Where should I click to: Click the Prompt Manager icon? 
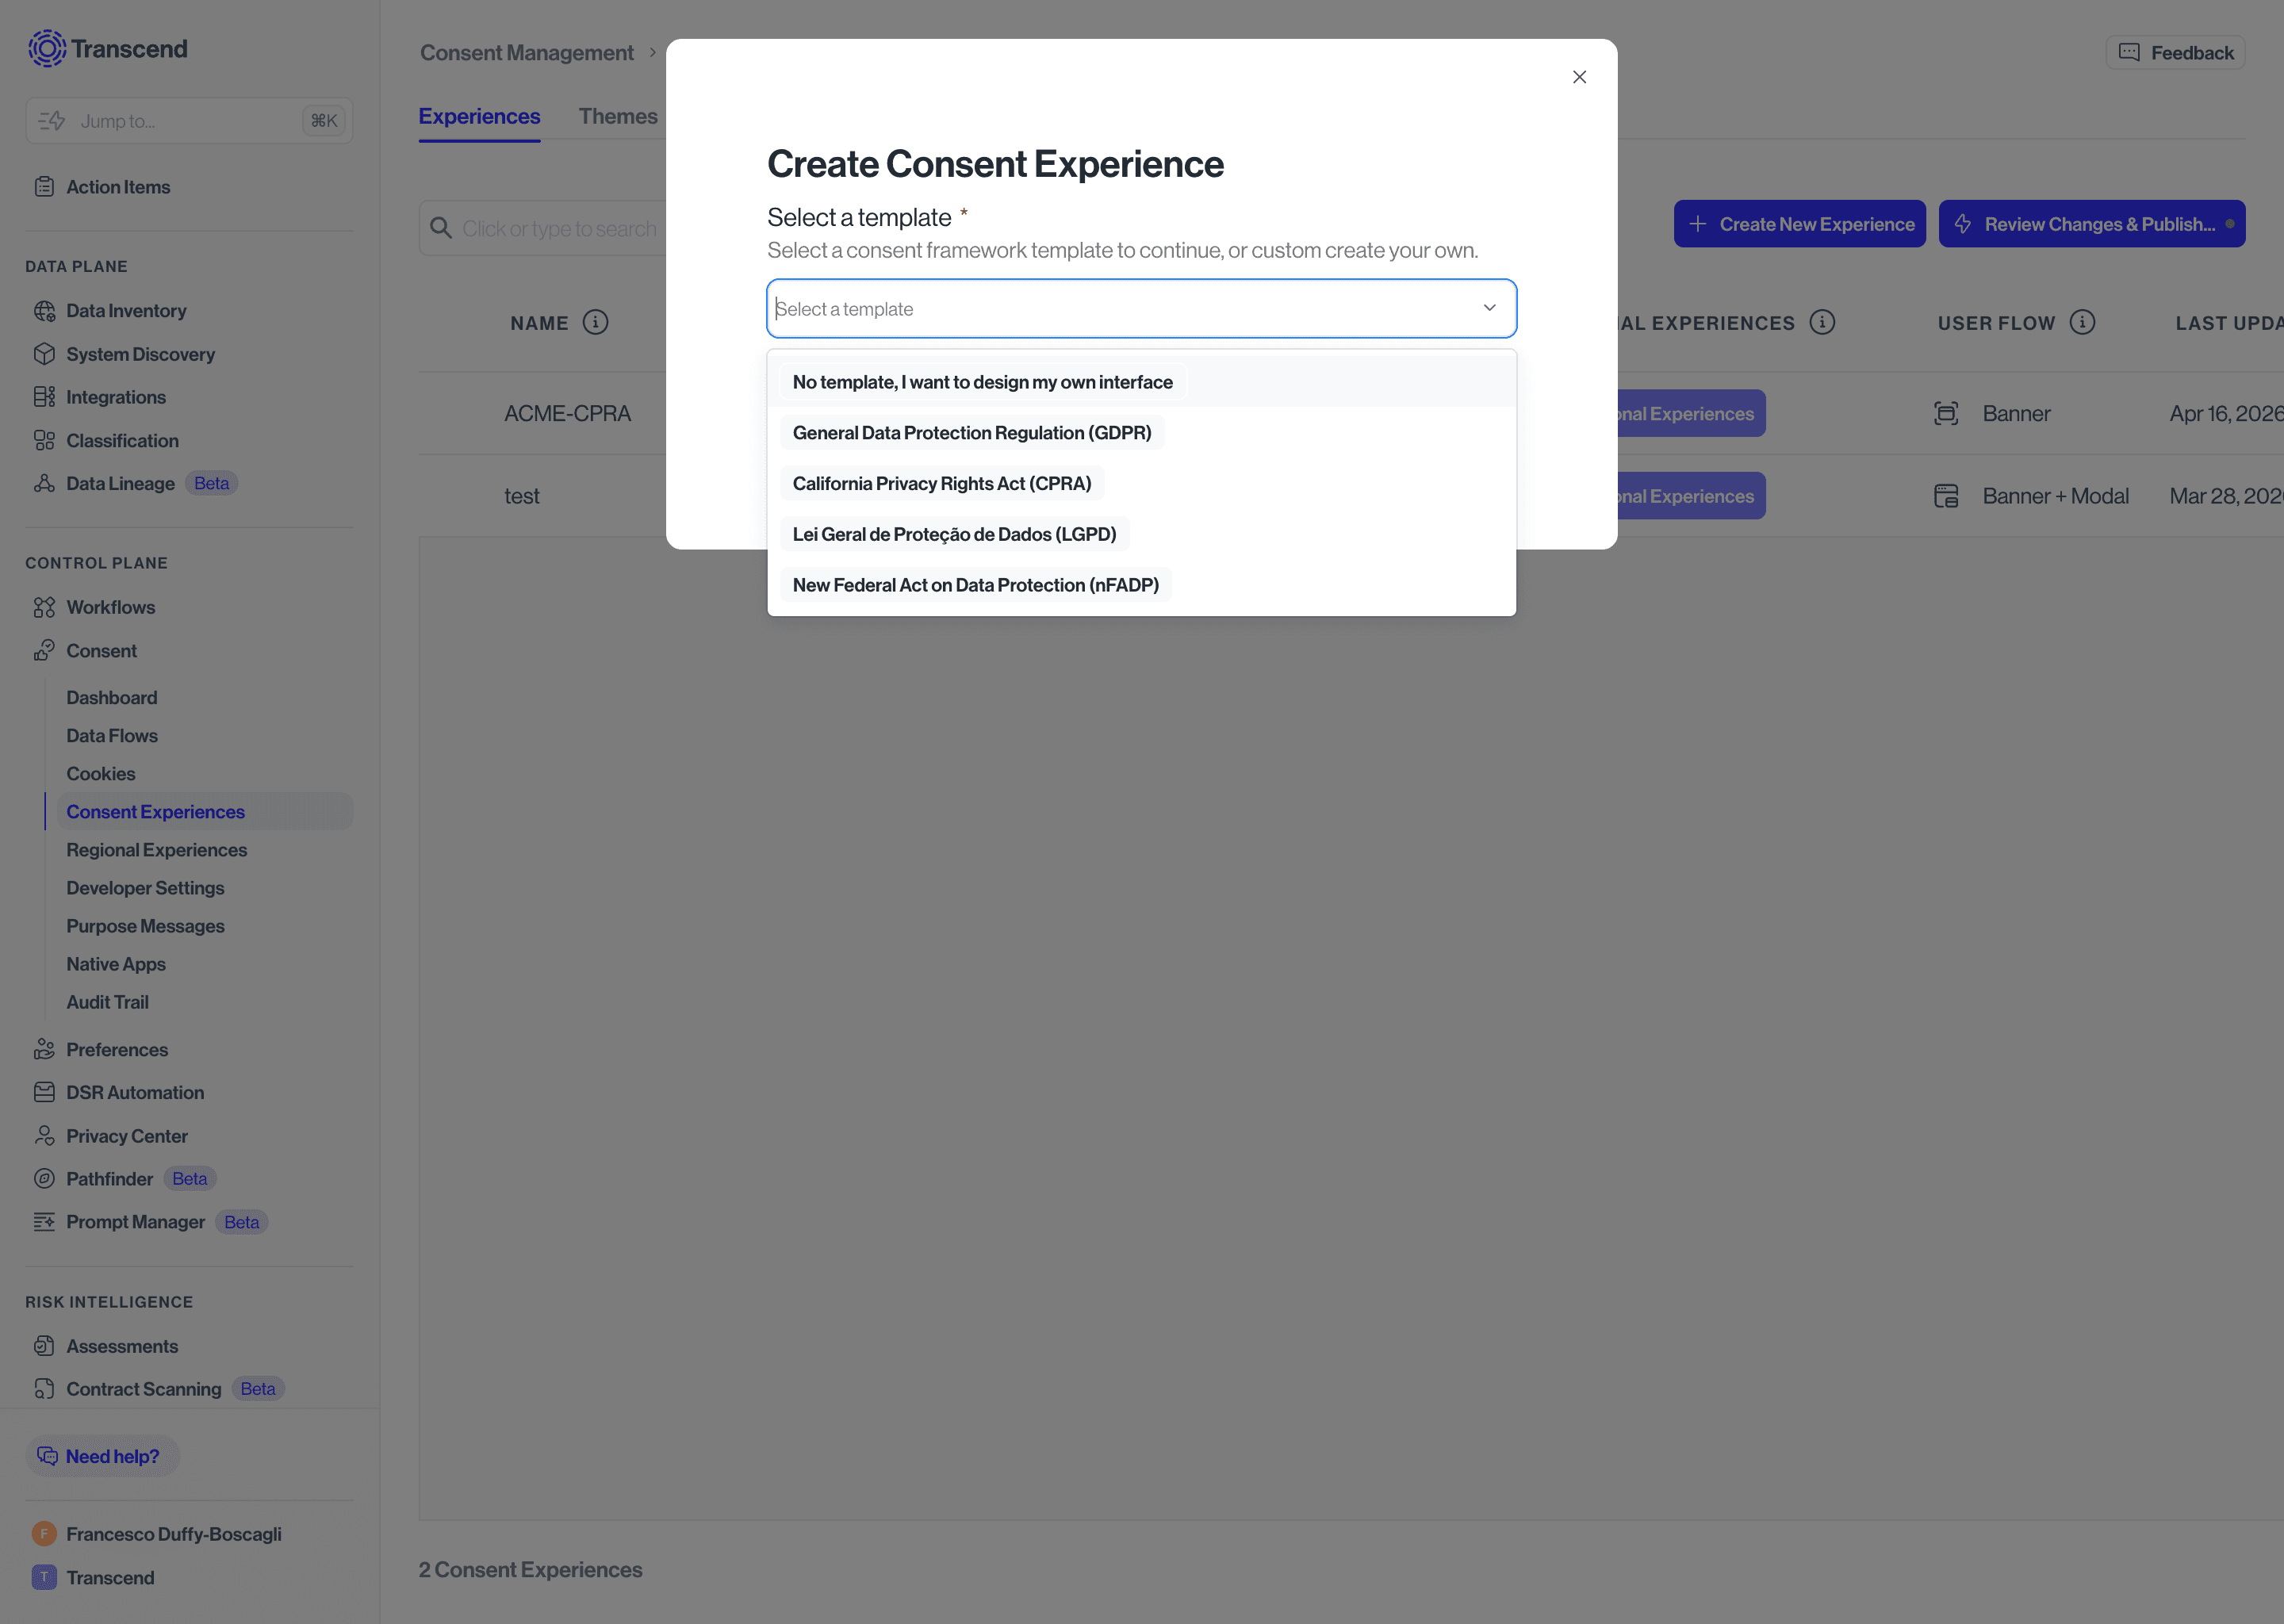point(44,1222)
